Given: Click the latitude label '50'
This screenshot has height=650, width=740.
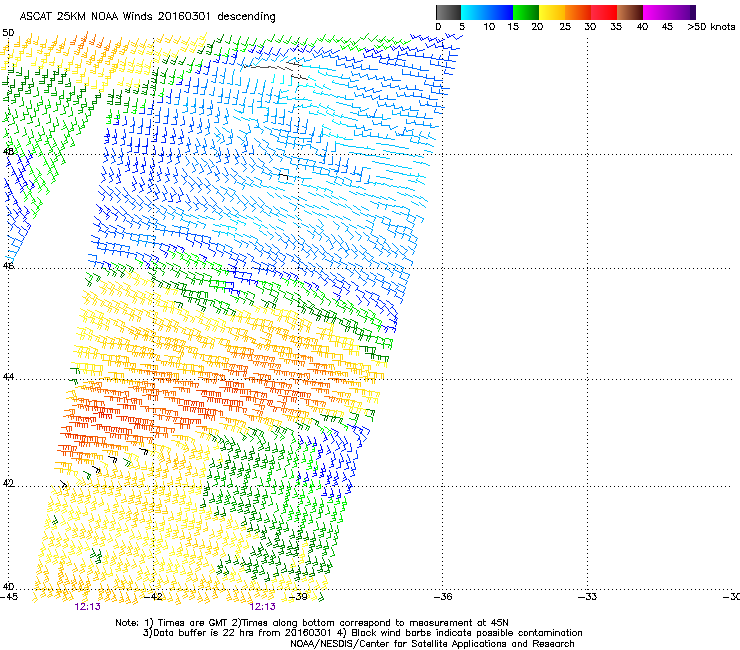Looking at the screenshot, I should 8,33.
